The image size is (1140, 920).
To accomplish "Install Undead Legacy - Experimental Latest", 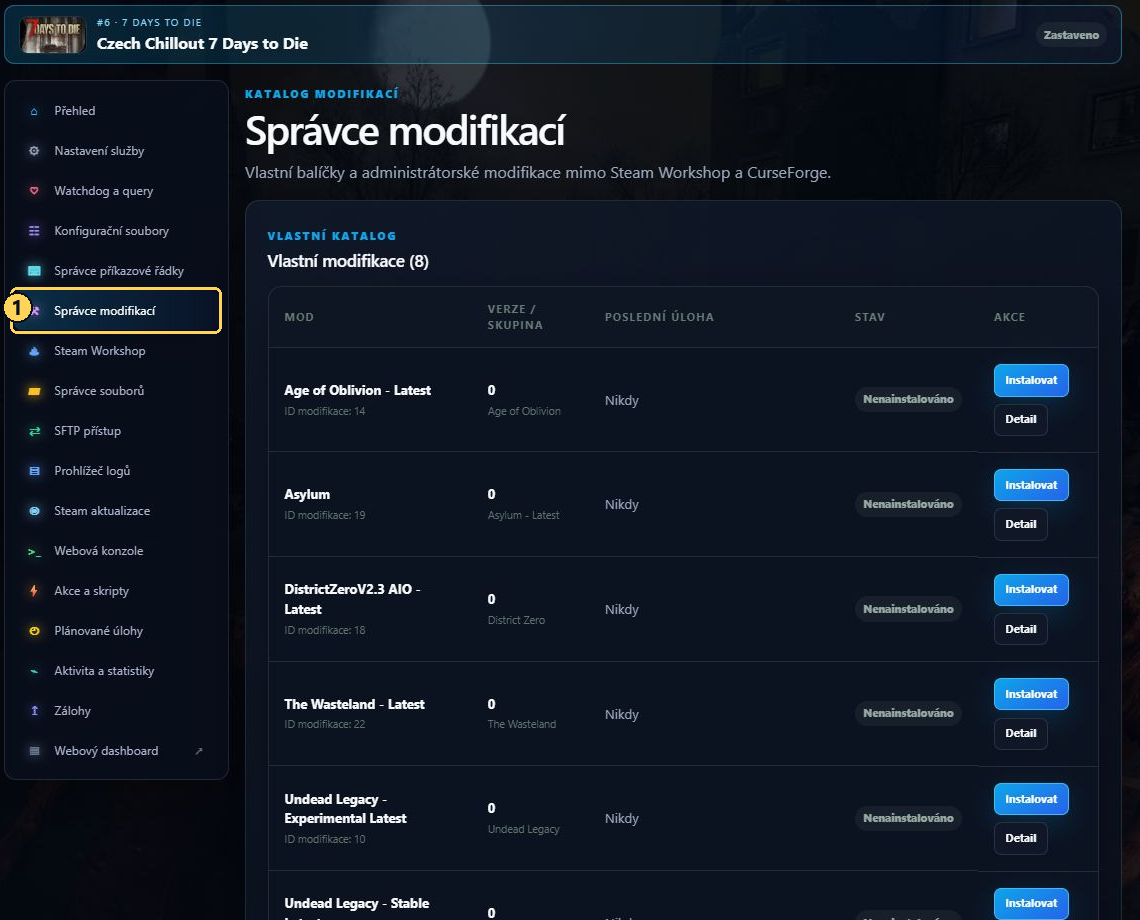I will click(1031, 799).
